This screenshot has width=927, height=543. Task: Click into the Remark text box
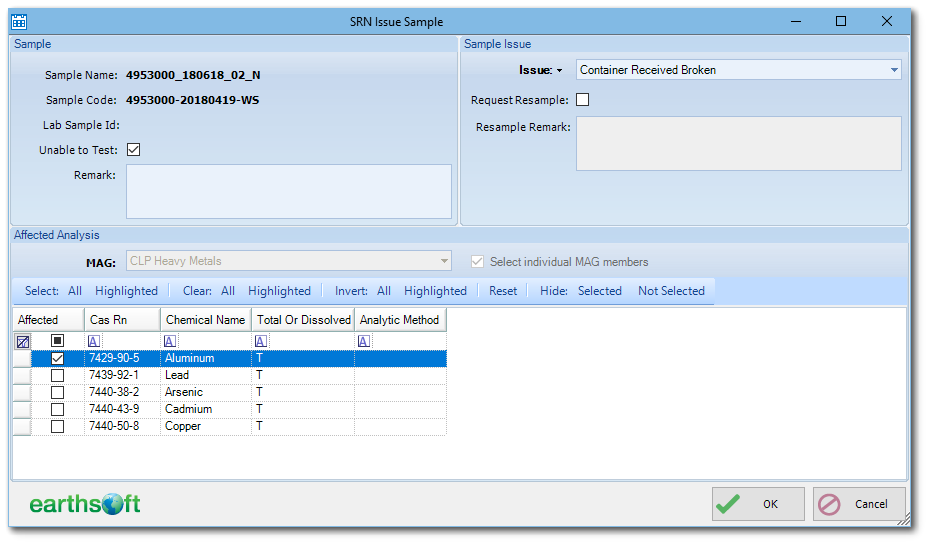click(289, 191)
